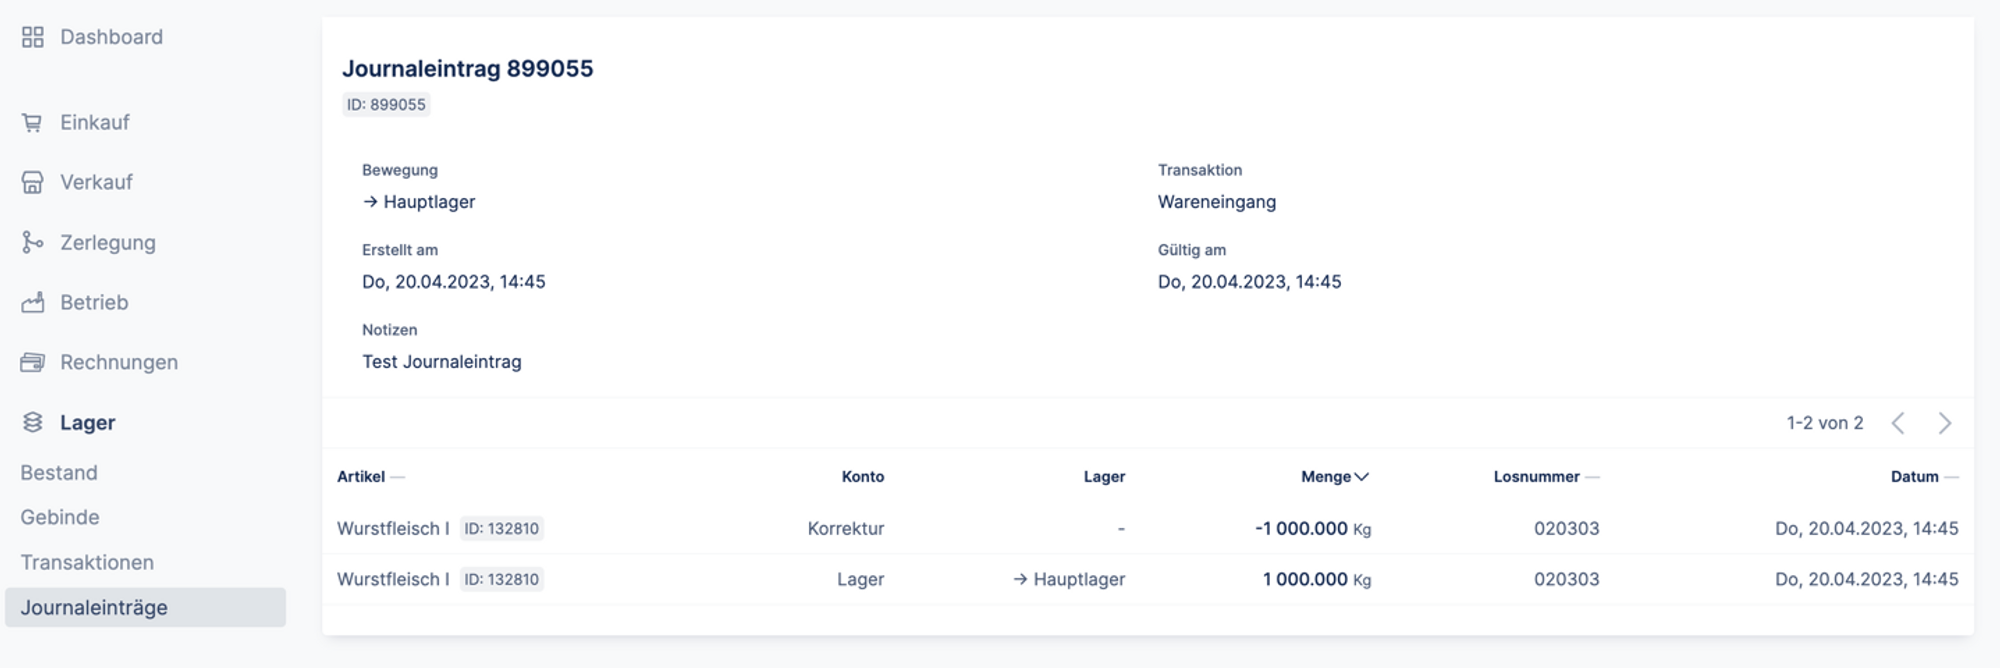Viewport: 2000px width, 668px height.
Task: Click the Rechnungen card icon
Action: pos(33,362)
